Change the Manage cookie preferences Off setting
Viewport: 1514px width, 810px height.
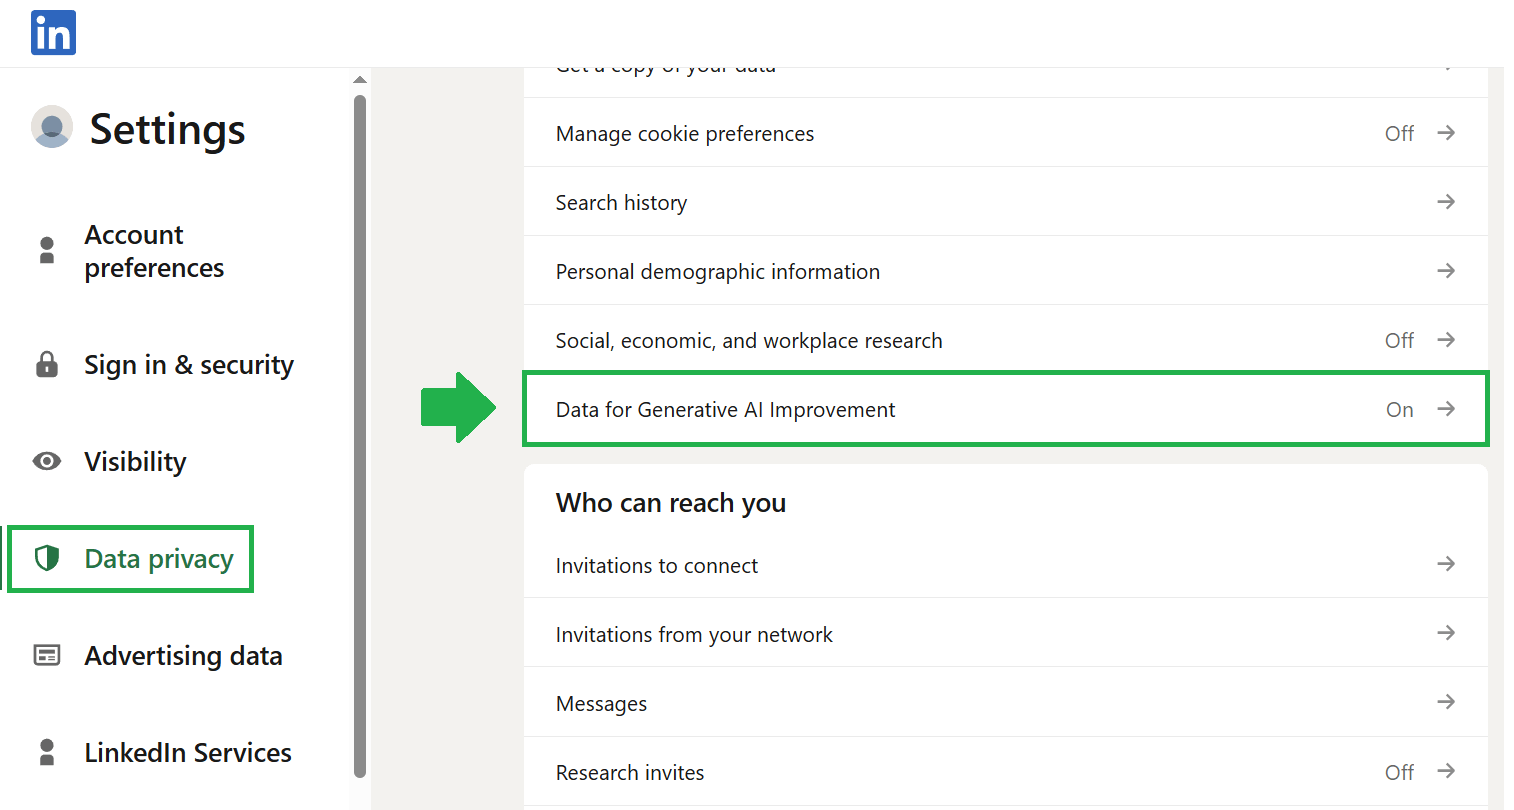point(1399,134)
